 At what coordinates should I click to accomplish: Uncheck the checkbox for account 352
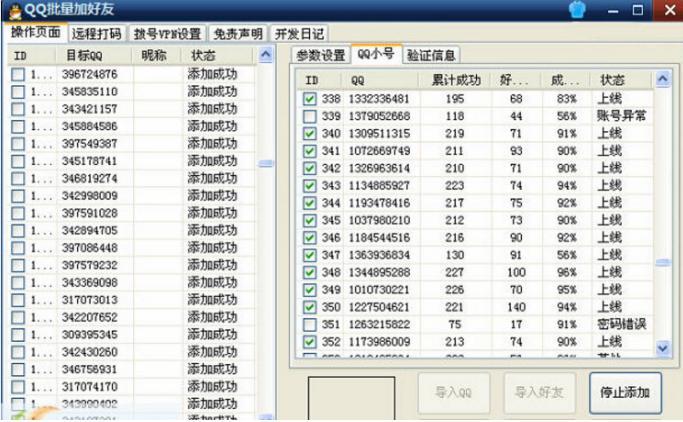pos(310,342)
